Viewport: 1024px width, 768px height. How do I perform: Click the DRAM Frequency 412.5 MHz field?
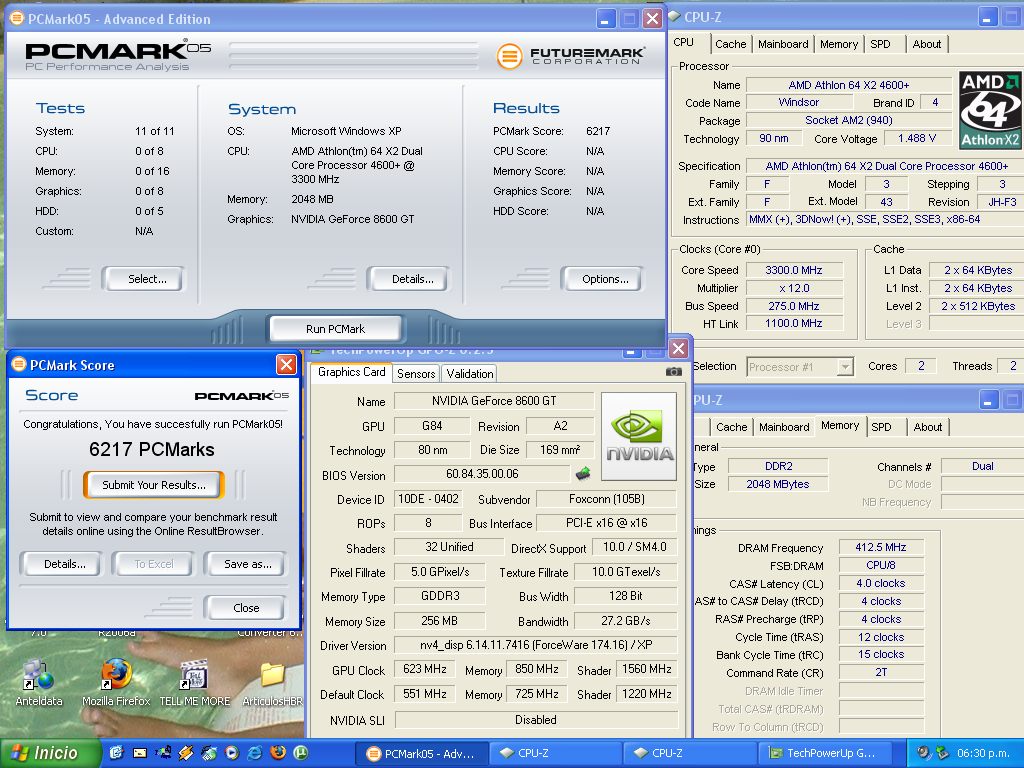tap(881, 547)
